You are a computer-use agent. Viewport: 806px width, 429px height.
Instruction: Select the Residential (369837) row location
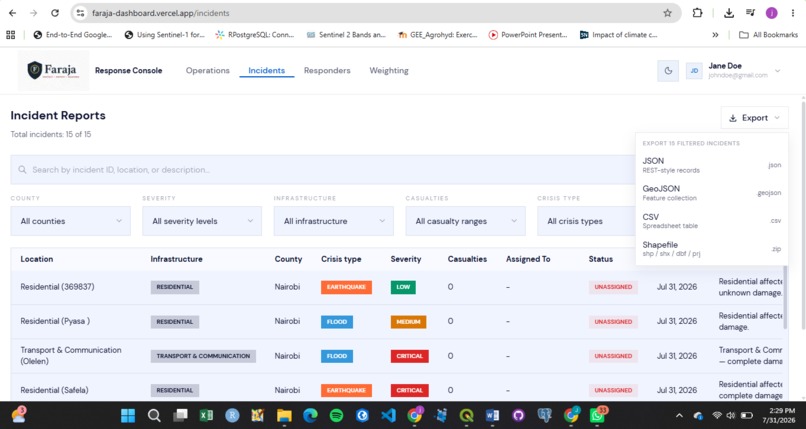[58, 287]
